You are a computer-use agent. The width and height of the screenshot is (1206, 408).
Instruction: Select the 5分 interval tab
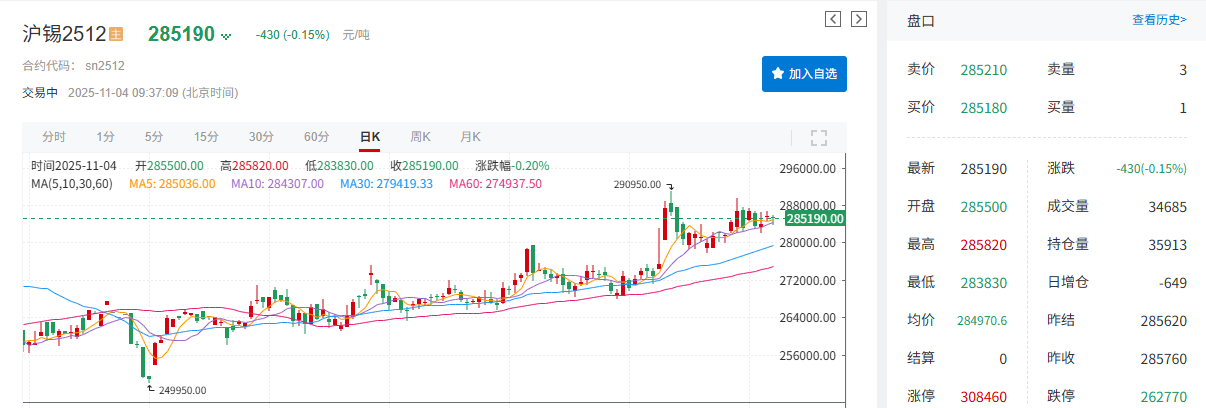pyautogui.click(x=153, y=137)
